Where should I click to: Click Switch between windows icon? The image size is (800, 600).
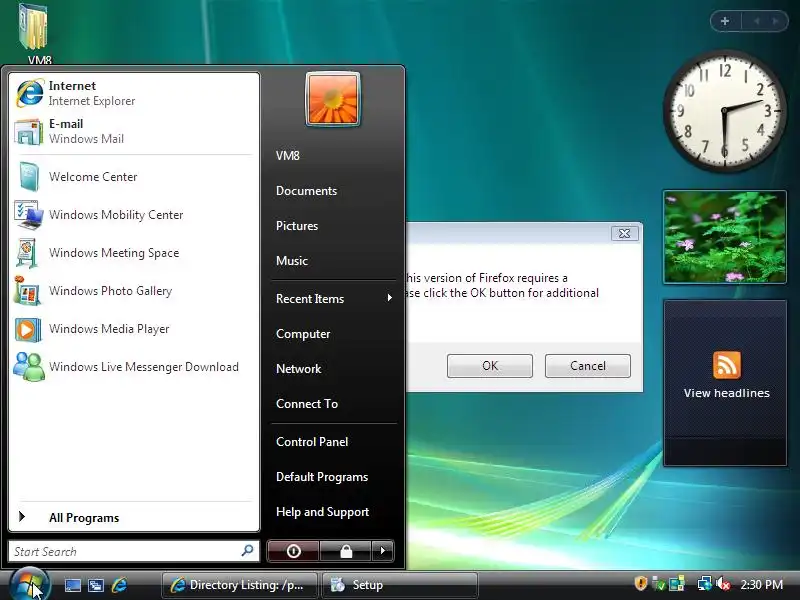tap(95, 585)
